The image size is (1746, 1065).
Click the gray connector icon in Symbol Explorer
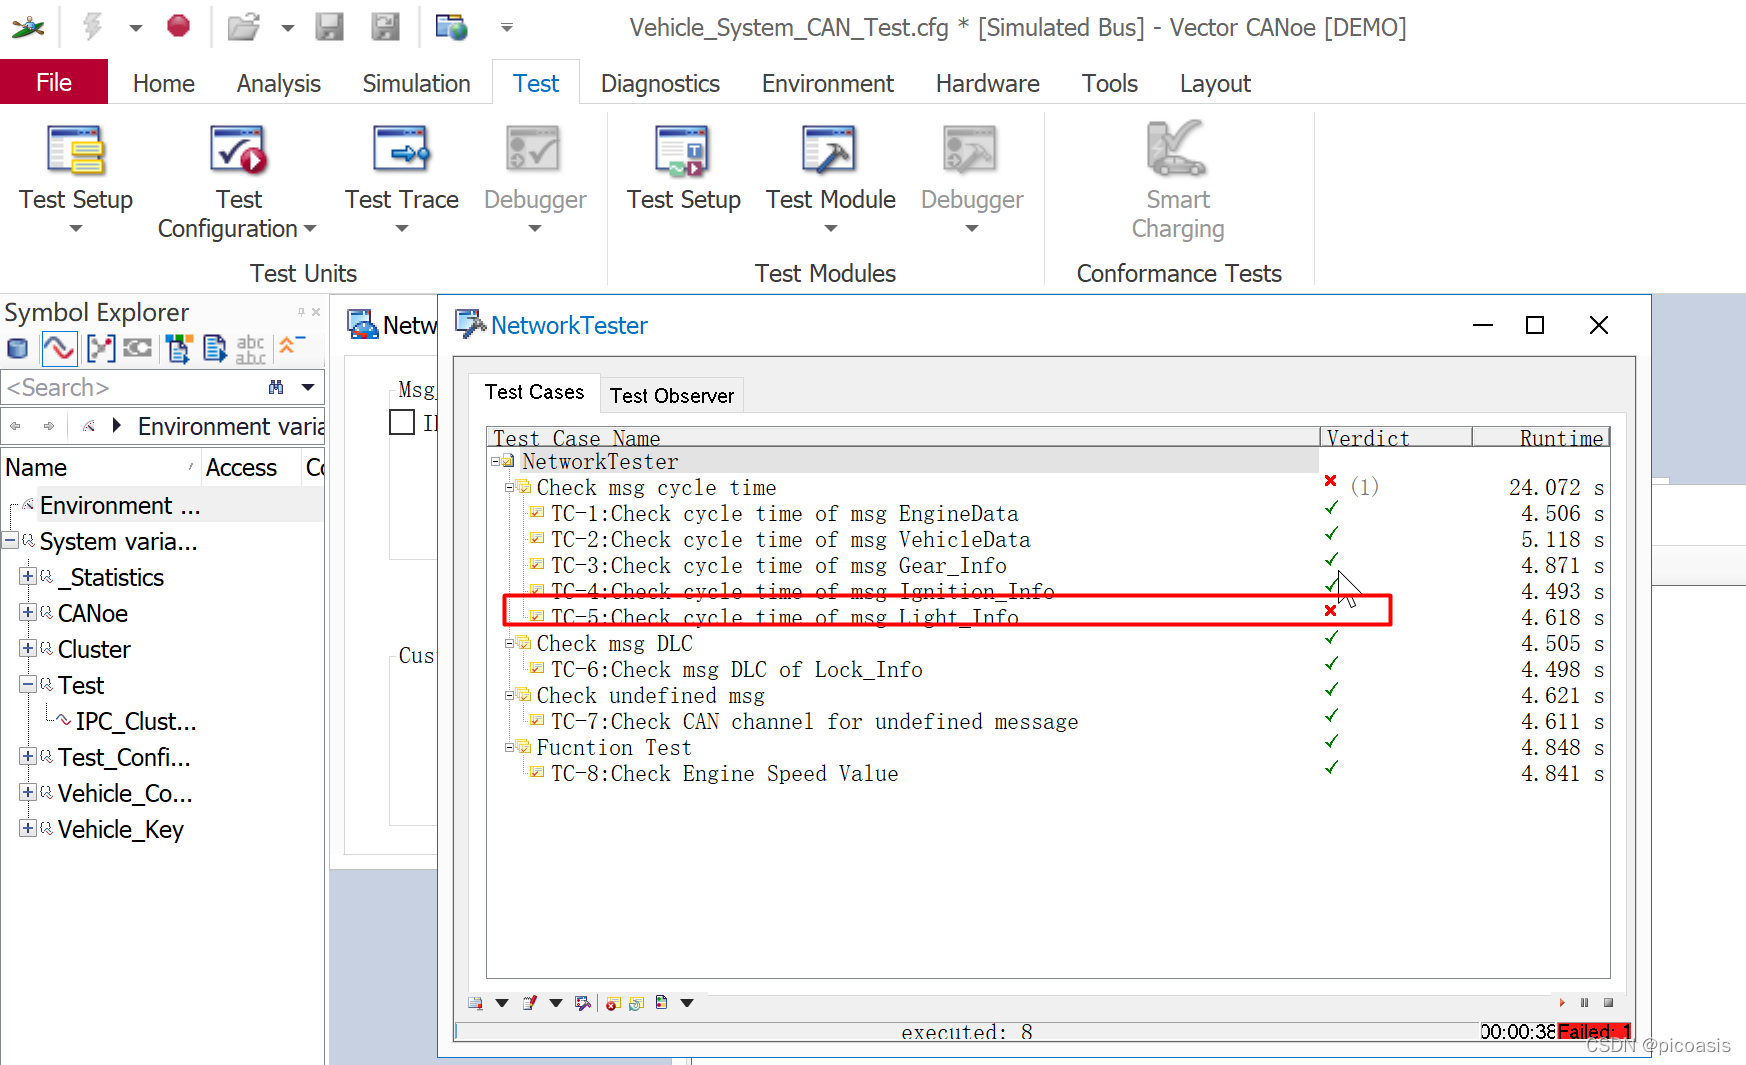point(137,348)
